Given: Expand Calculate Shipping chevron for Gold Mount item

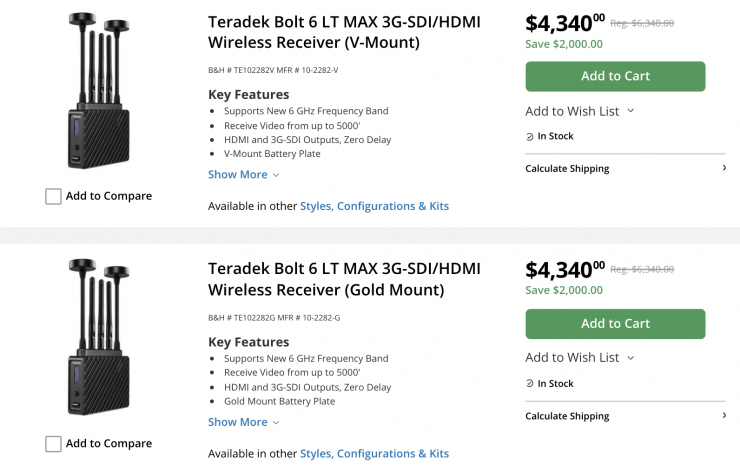Looking at the screenshot, I should click(x=724, y=416).
